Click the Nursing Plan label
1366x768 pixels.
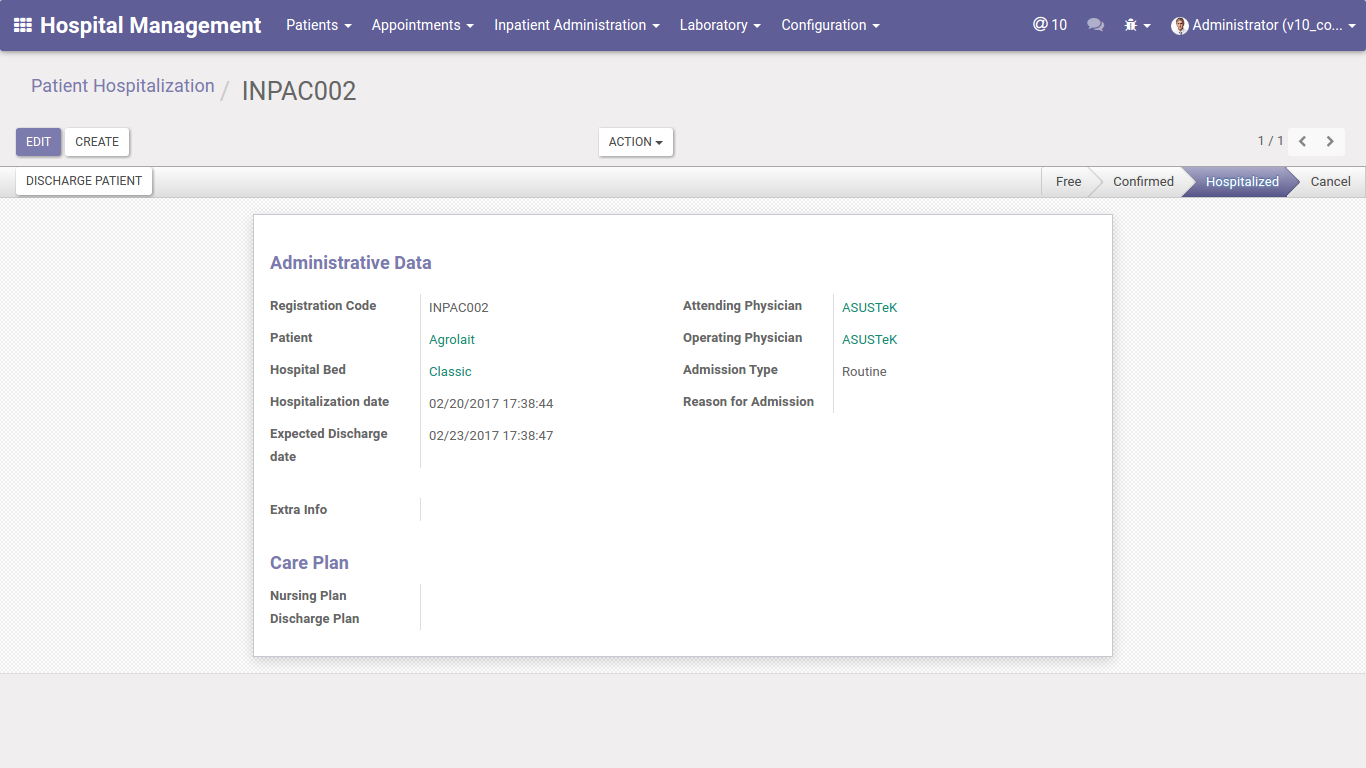pos(308,596)
